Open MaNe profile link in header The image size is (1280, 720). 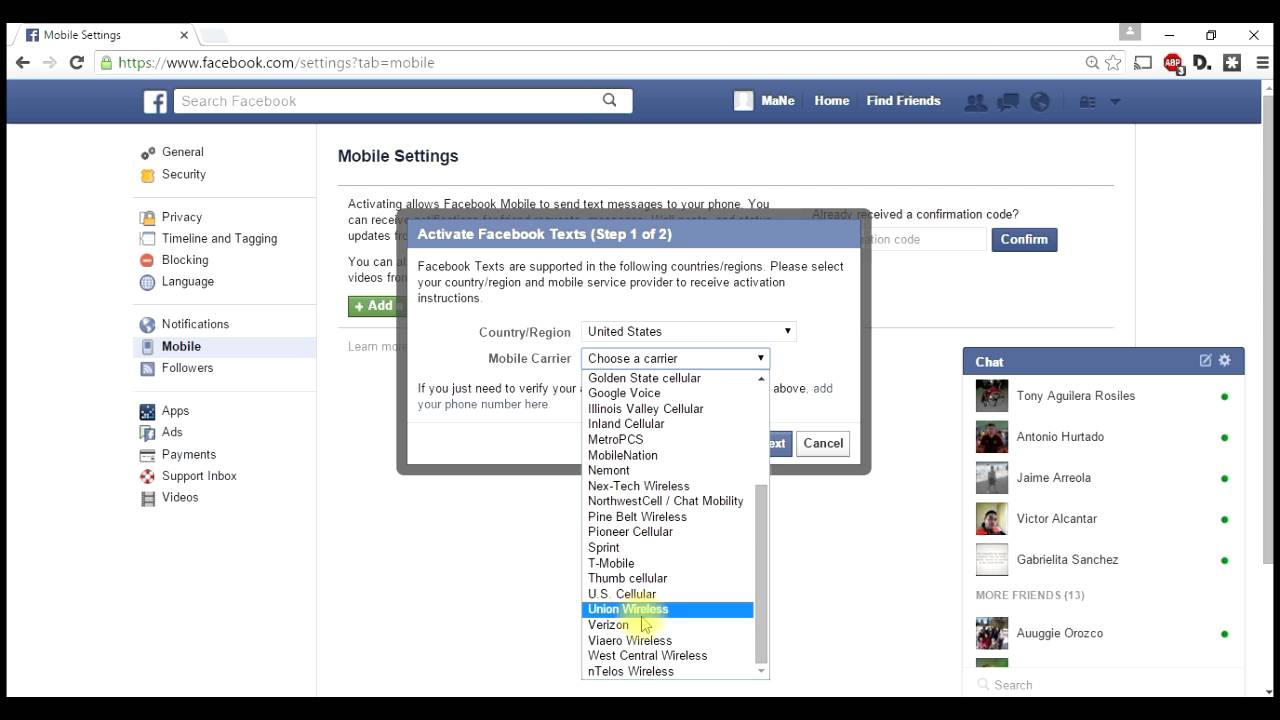pyautogui.click(x=765, y=101)
